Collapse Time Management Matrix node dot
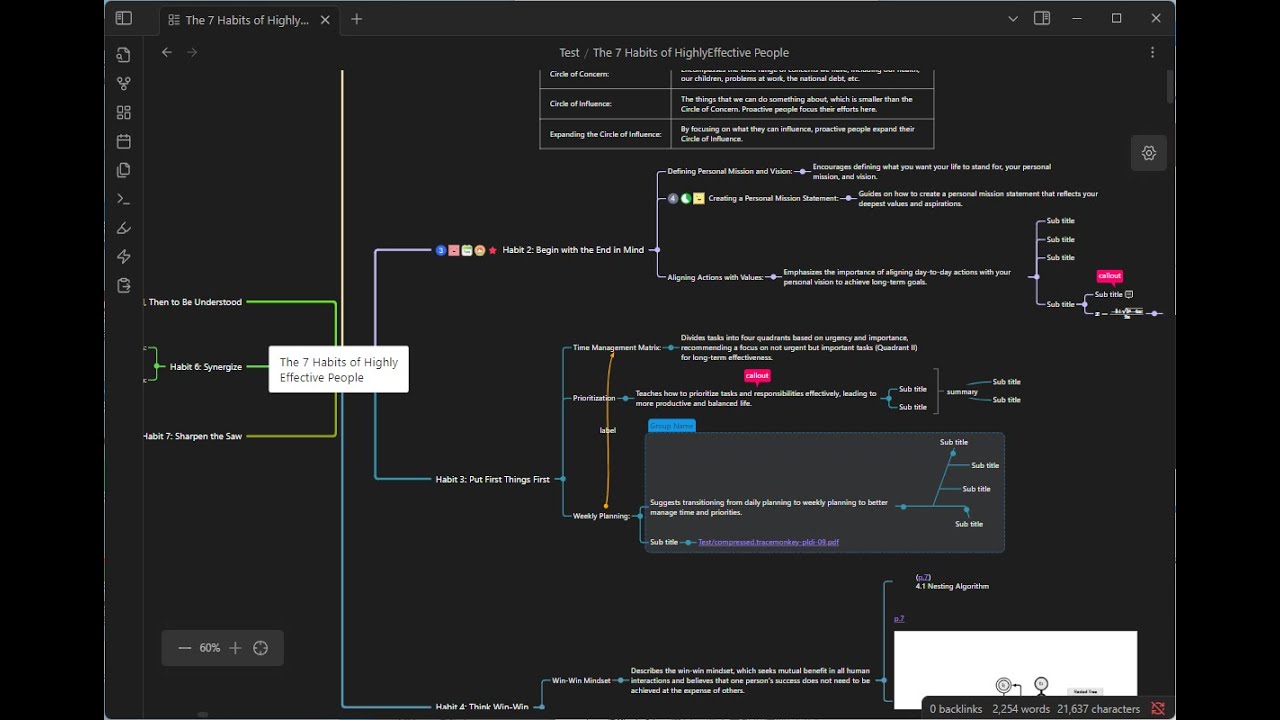This screenshot has height=720, width=1280. coord(671,347)
